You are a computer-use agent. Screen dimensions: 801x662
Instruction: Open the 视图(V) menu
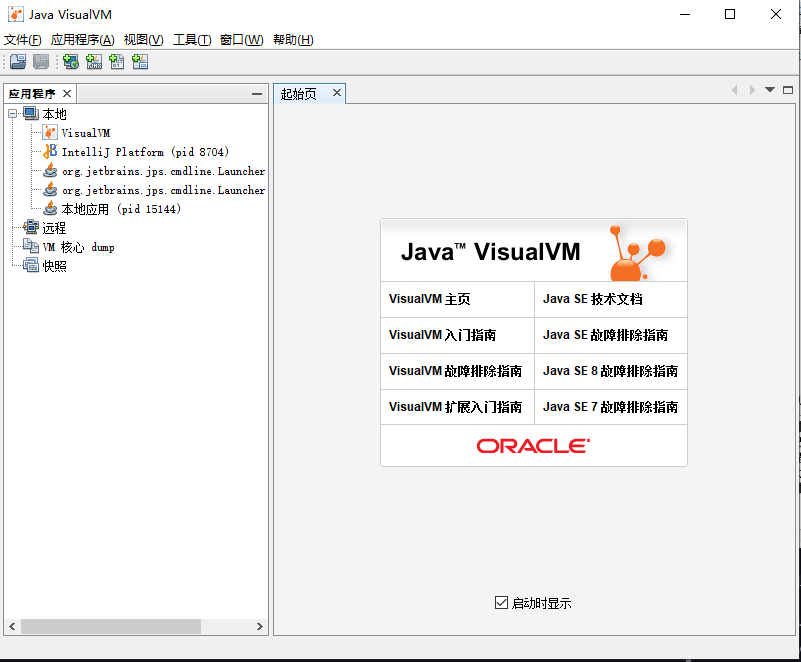144,39
